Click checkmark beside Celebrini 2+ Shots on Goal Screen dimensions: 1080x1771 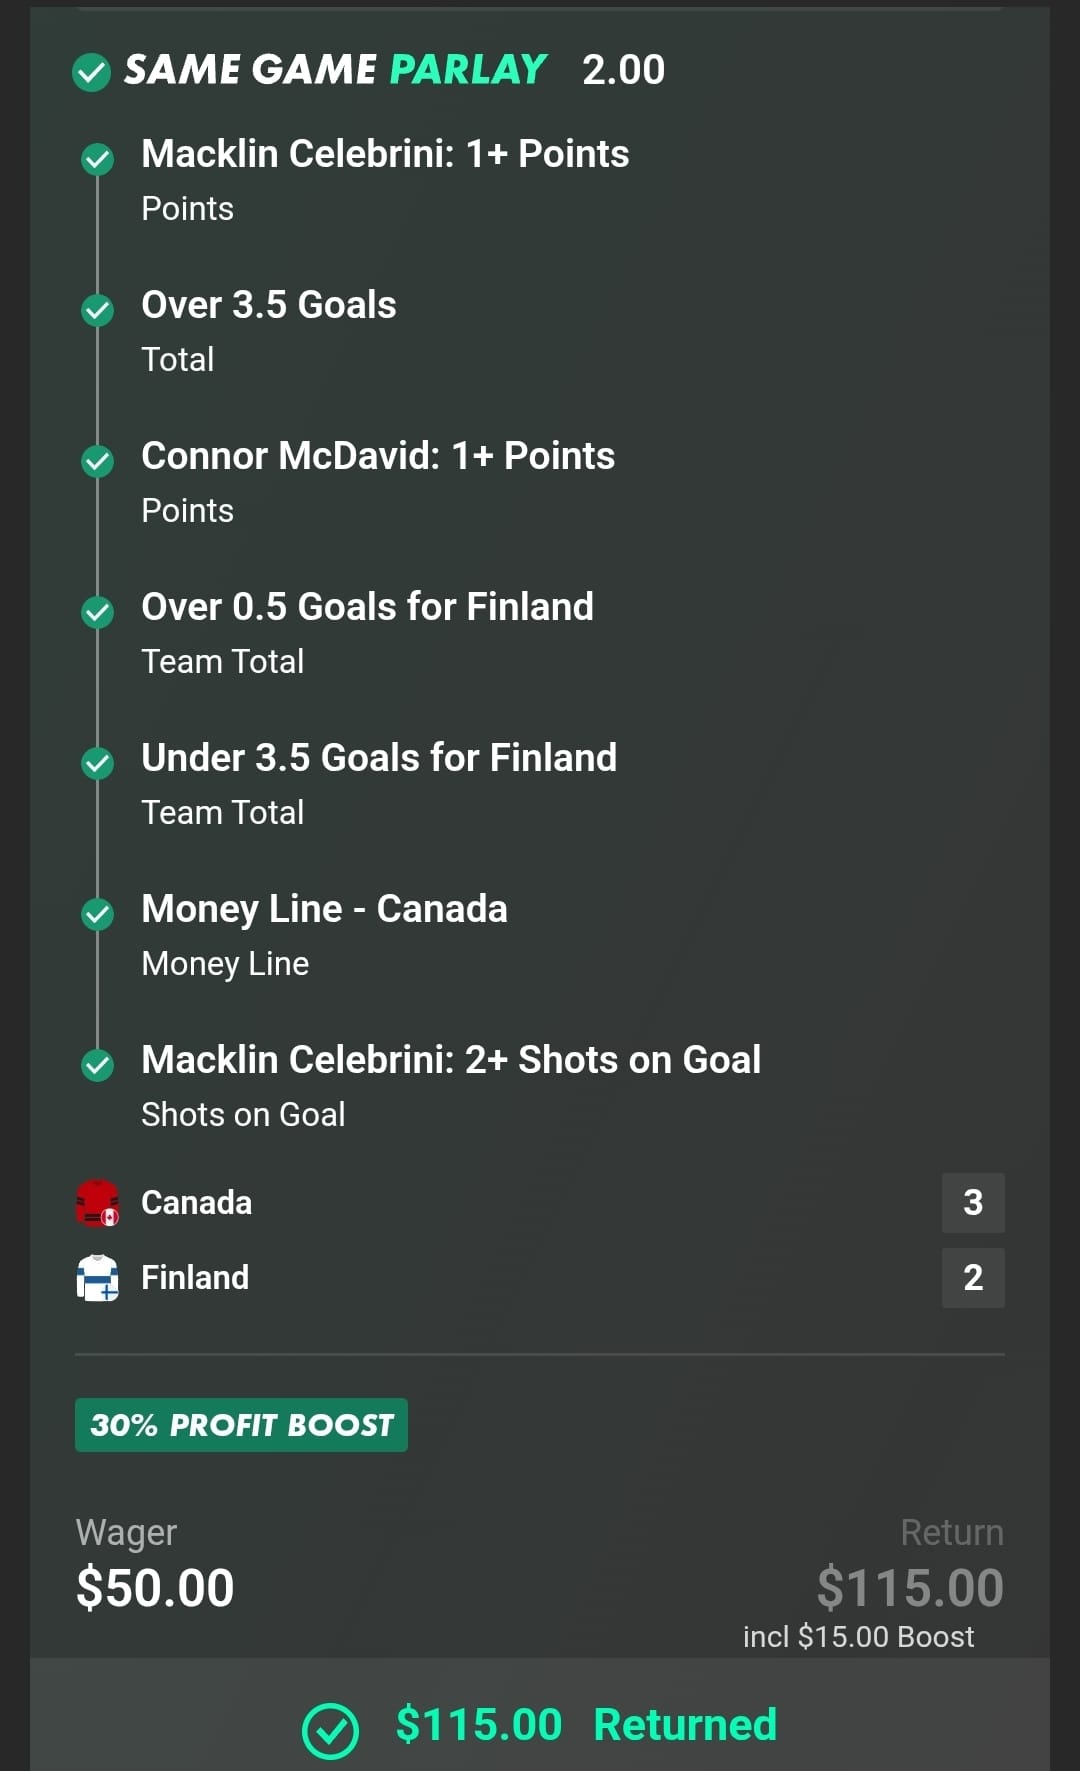(97, 1065)
